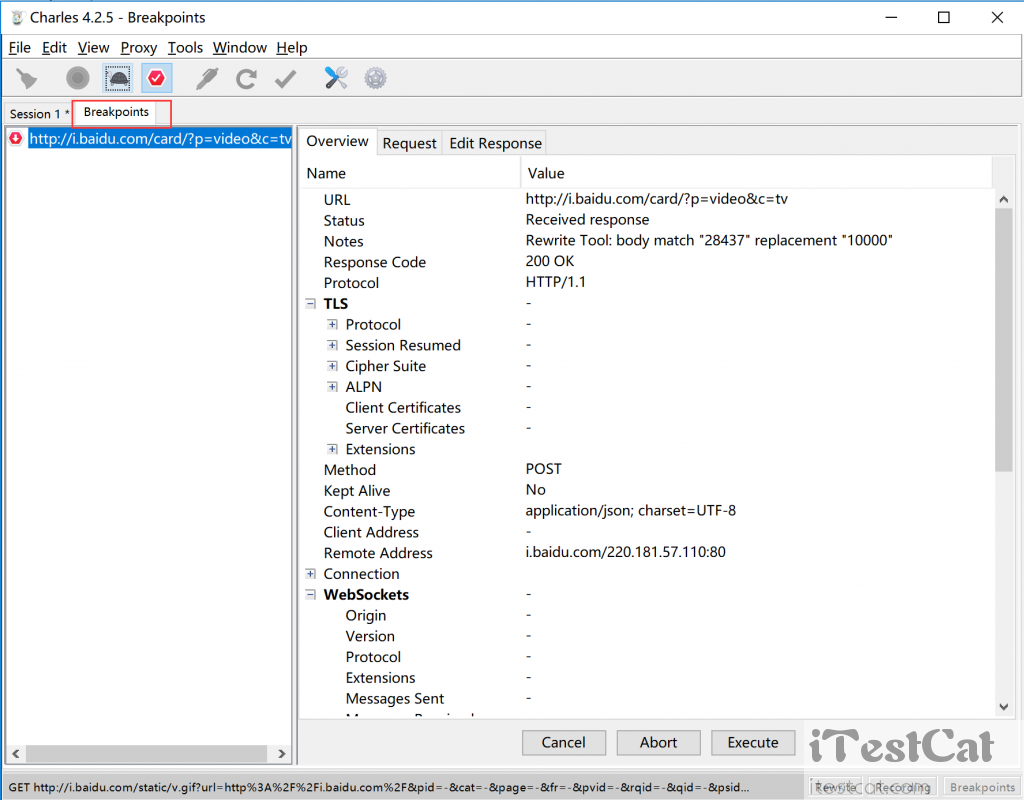
Task: Click the Abort button
Action: 658,743
